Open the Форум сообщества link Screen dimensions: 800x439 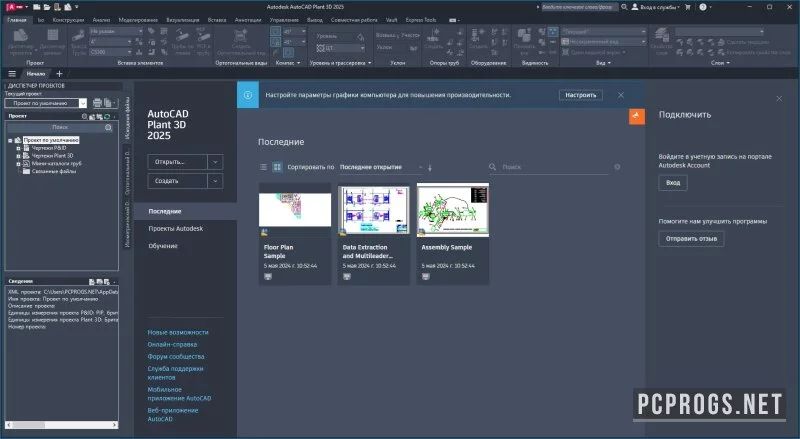pyautogui.click(x=176, y=356)
